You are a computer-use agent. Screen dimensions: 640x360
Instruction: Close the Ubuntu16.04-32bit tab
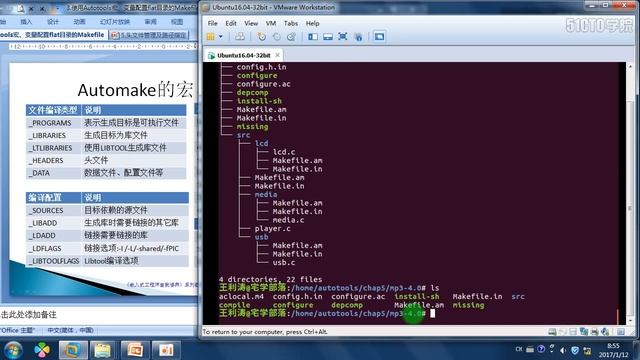[278, 55]
